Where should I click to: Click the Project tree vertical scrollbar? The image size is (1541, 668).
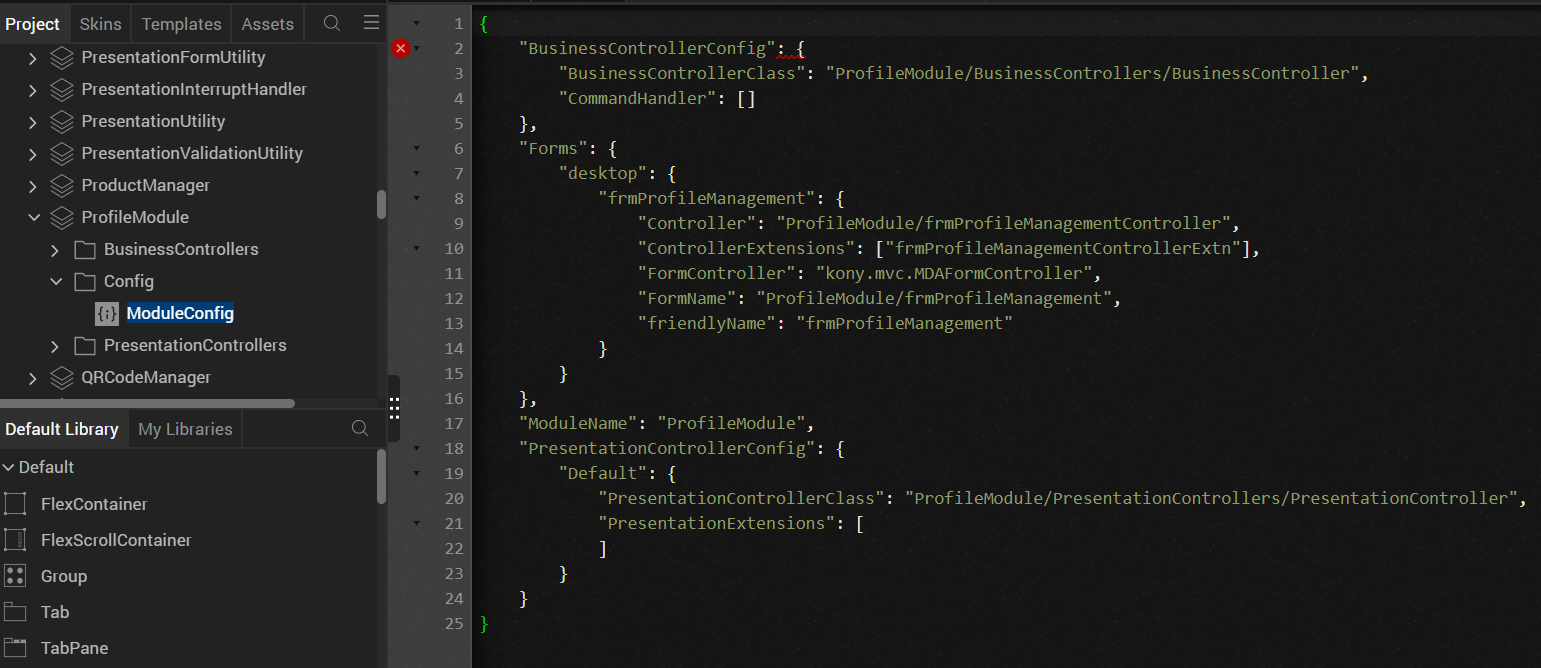381,204
